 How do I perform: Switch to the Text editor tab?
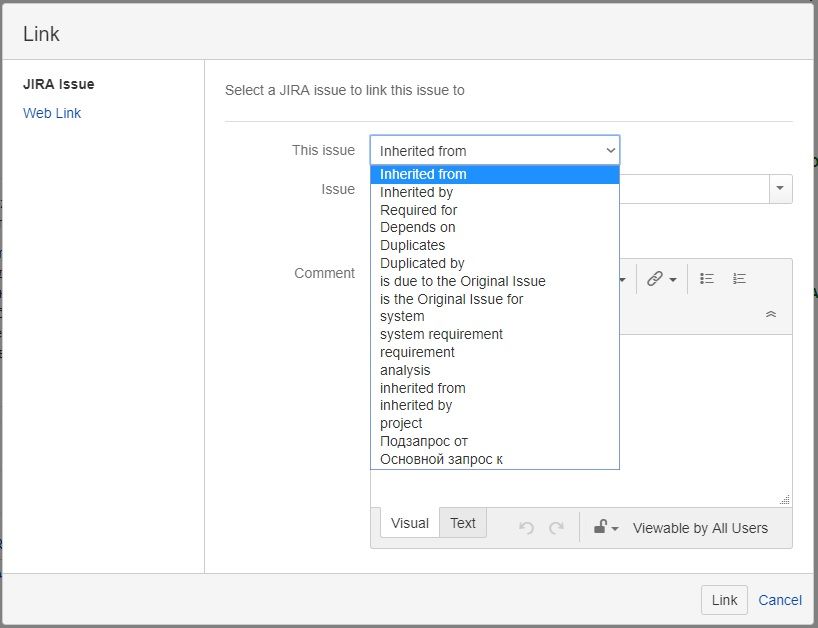pyautogui.click(x=463, y=523)
